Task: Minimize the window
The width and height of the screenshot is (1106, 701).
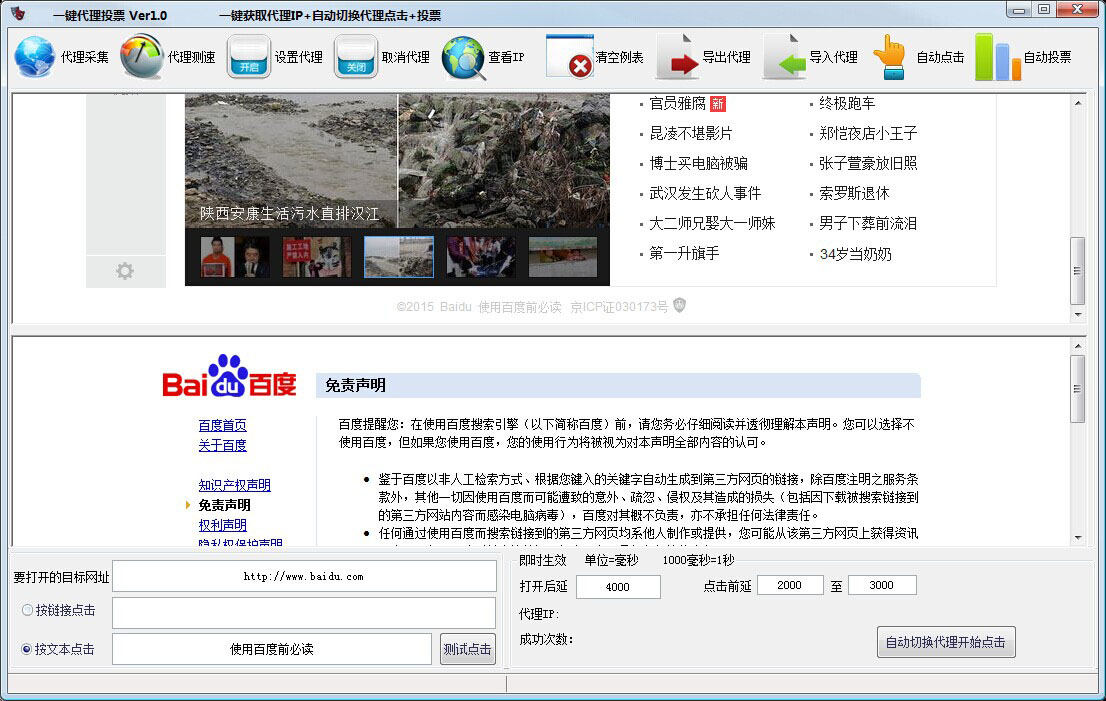Action: [1019, 10]
